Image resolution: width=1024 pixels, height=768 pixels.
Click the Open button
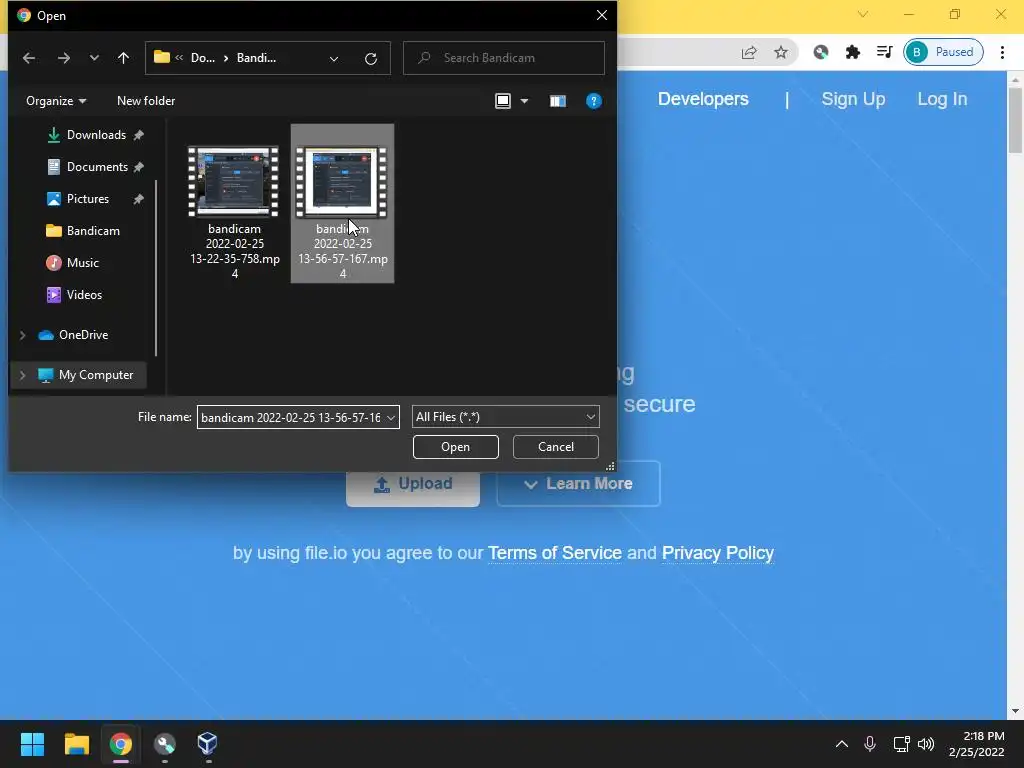pyautogui.click(x=456, y=447)
